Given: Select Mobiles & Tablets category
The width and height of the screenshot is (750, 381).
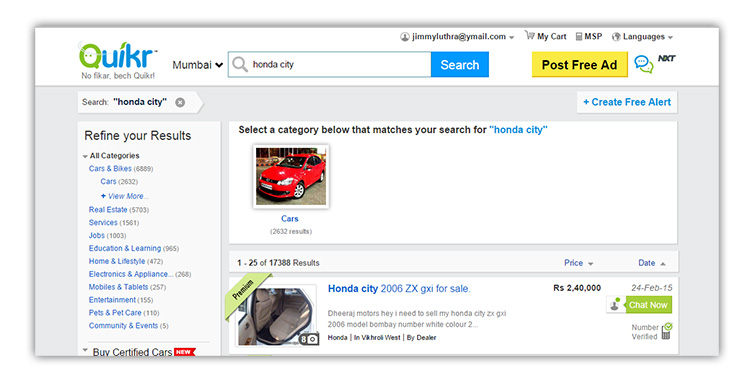Looking at the screenshot, I should coord(119,287).
